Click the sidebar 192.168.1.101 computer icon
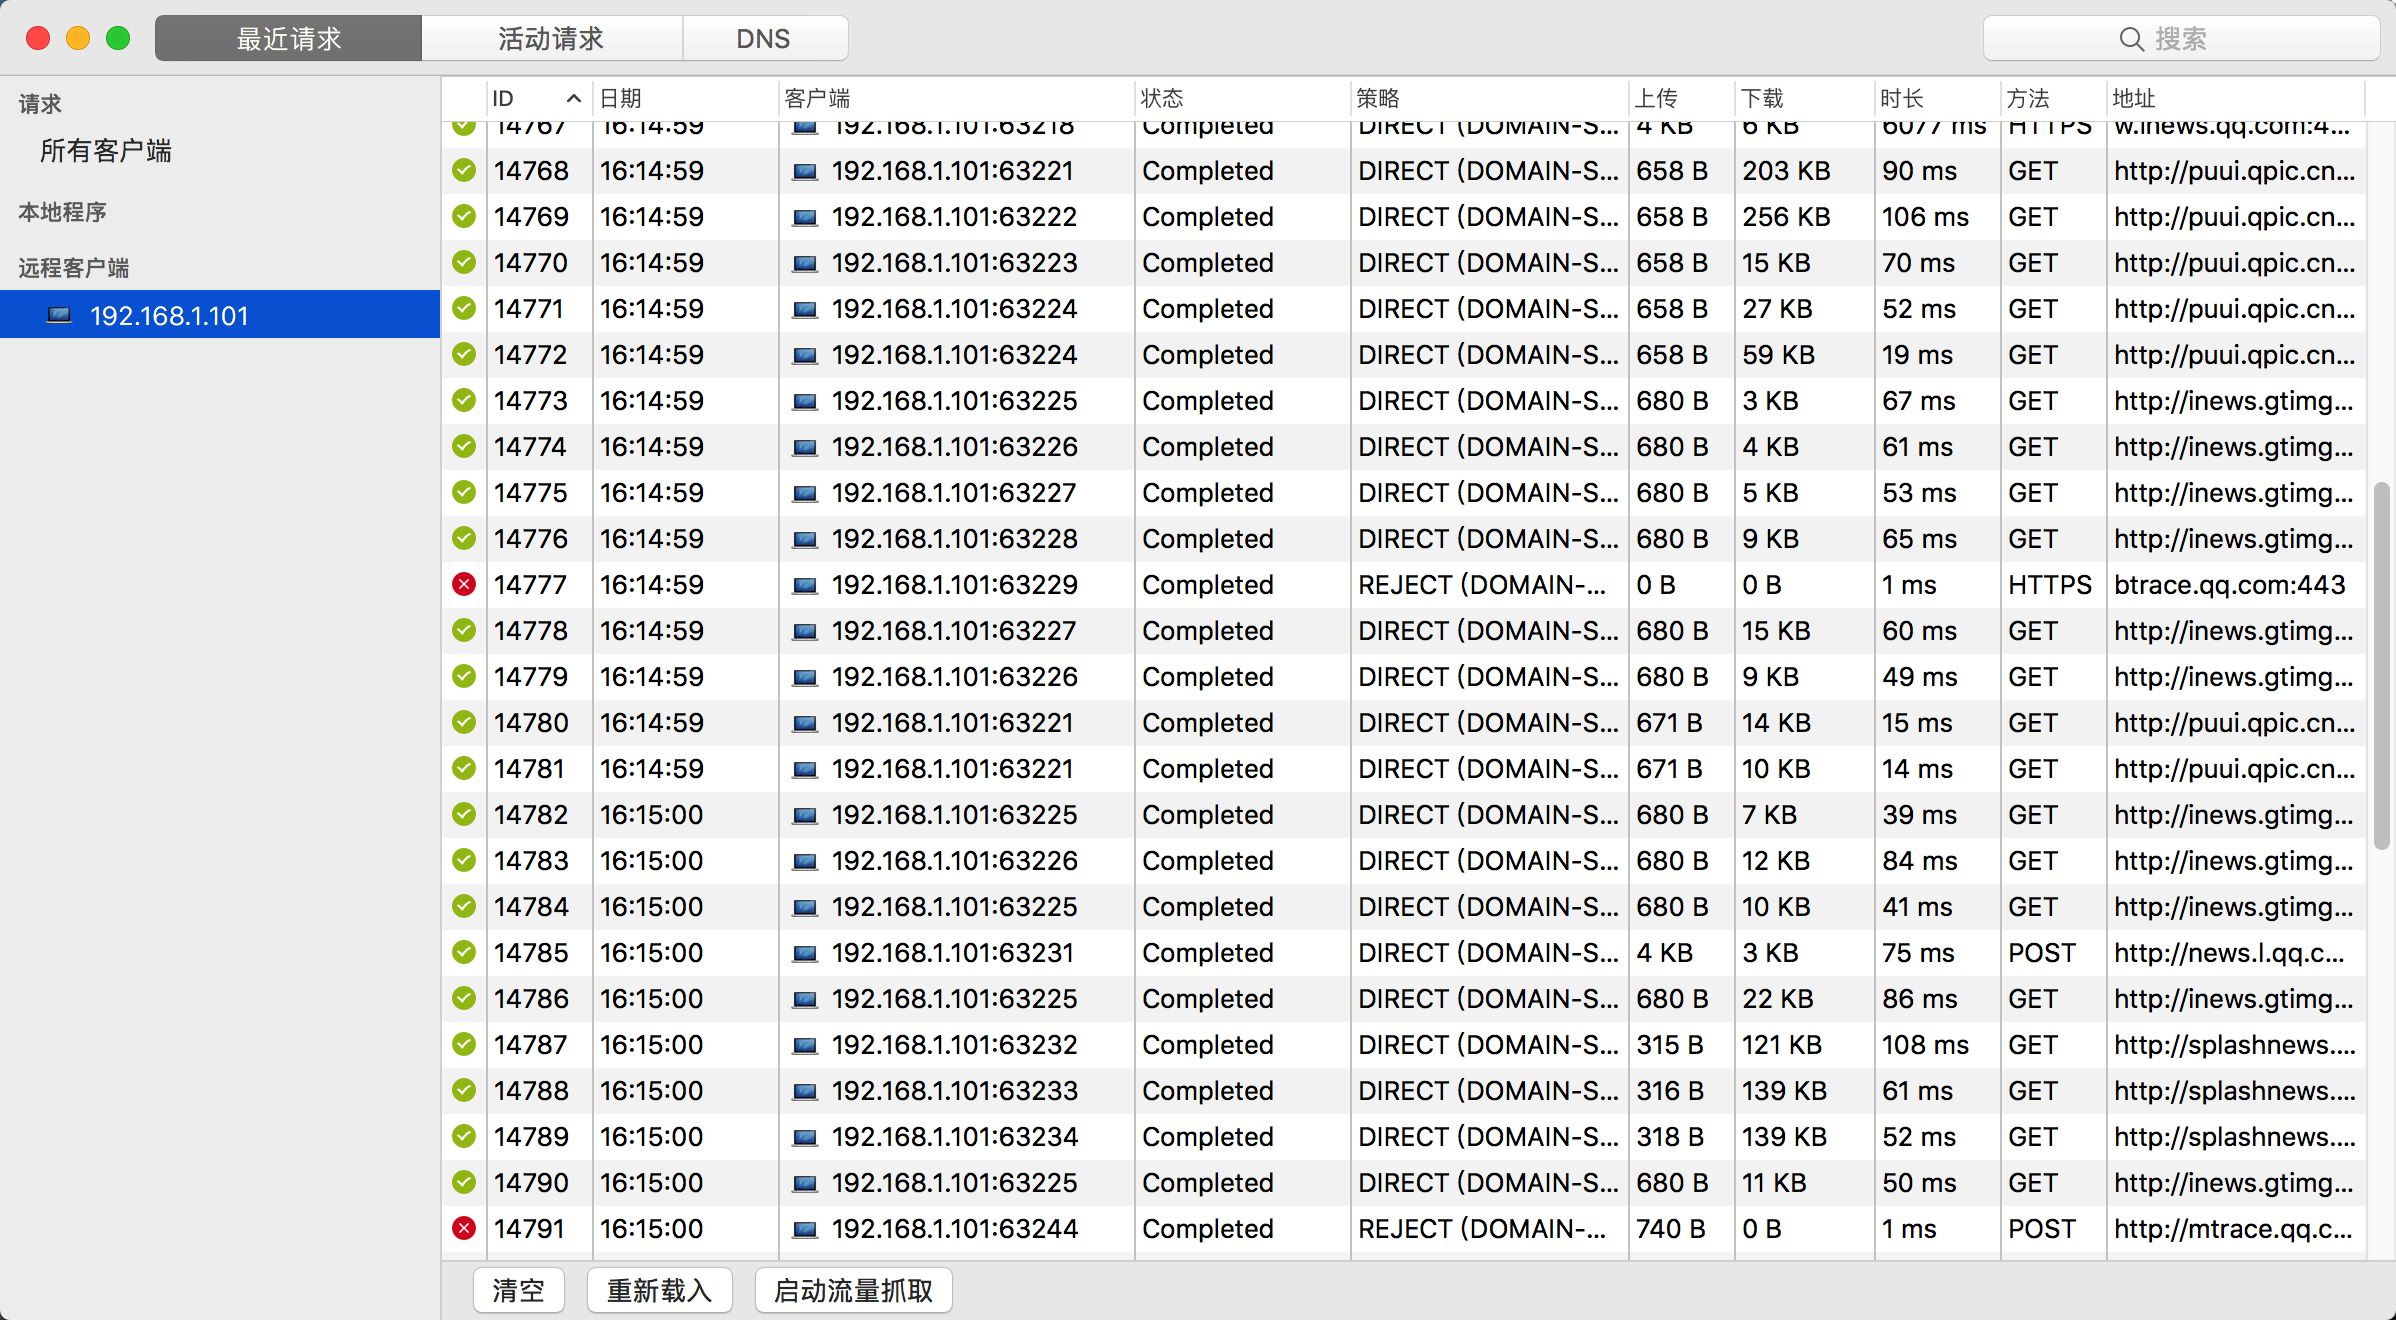Screen dimensions: 2396x1320 tap(60, 315)
